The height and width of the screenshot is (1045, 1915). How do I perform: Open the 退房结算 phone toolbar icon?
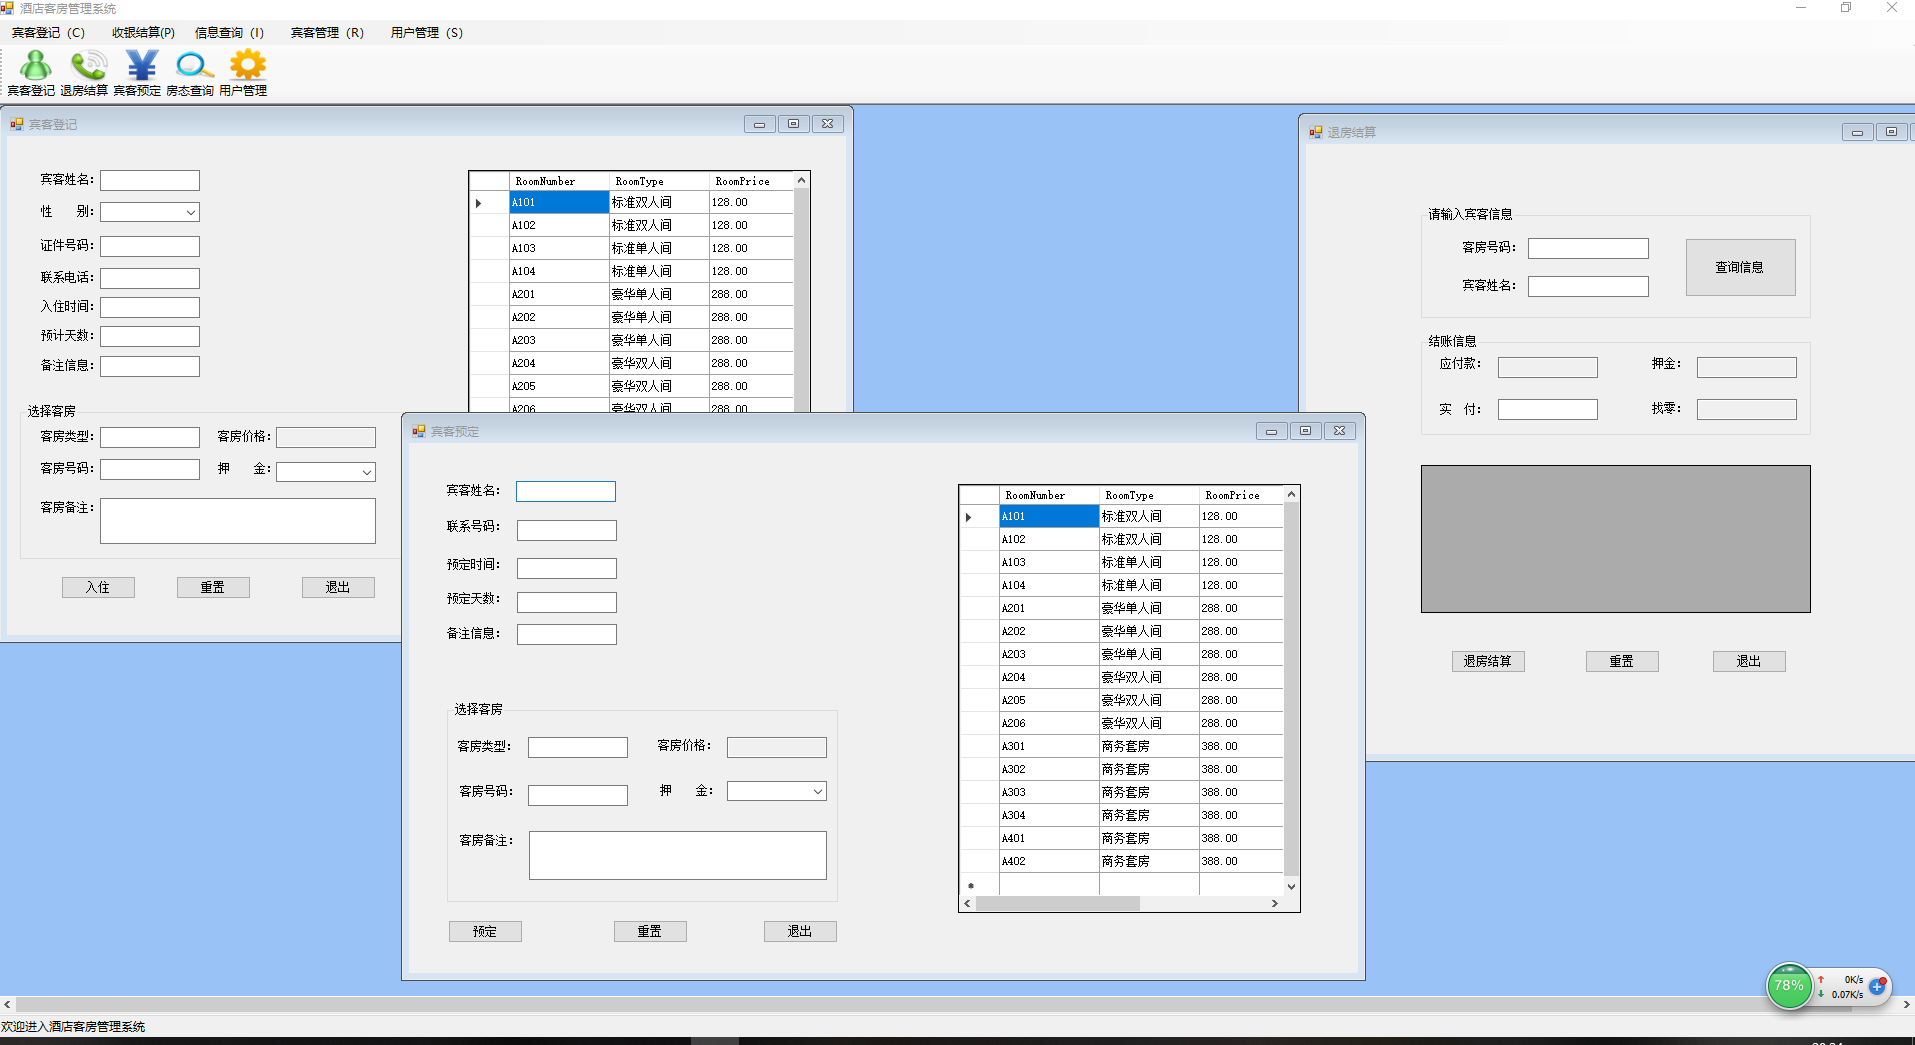pyautogui.click(x=85, y=73)
